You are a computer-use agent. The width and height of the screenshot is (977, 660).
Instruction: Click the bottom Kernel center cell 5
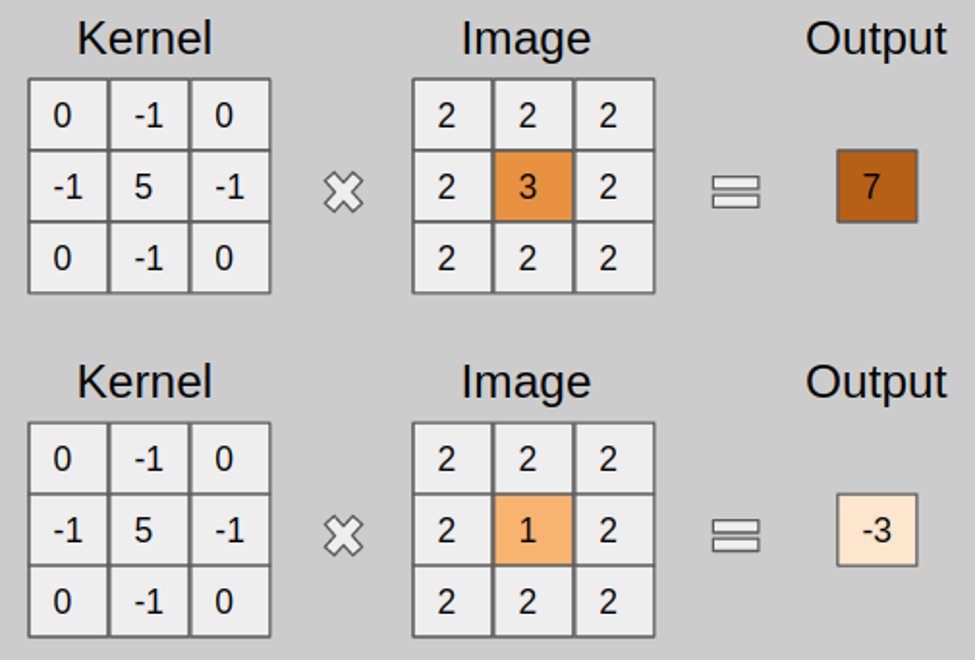[150, 530]
